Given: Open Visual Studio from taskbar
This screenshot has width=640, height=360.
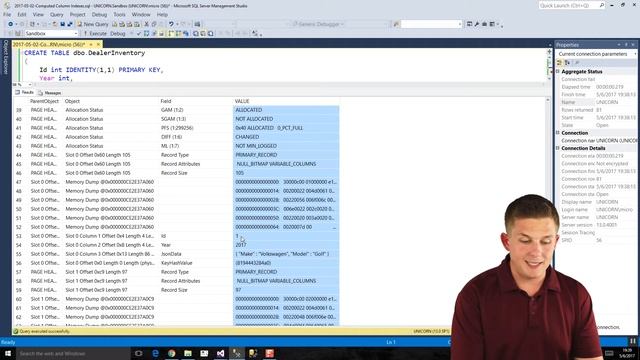Looking at the screenshot, I should (x=220, y=353).
